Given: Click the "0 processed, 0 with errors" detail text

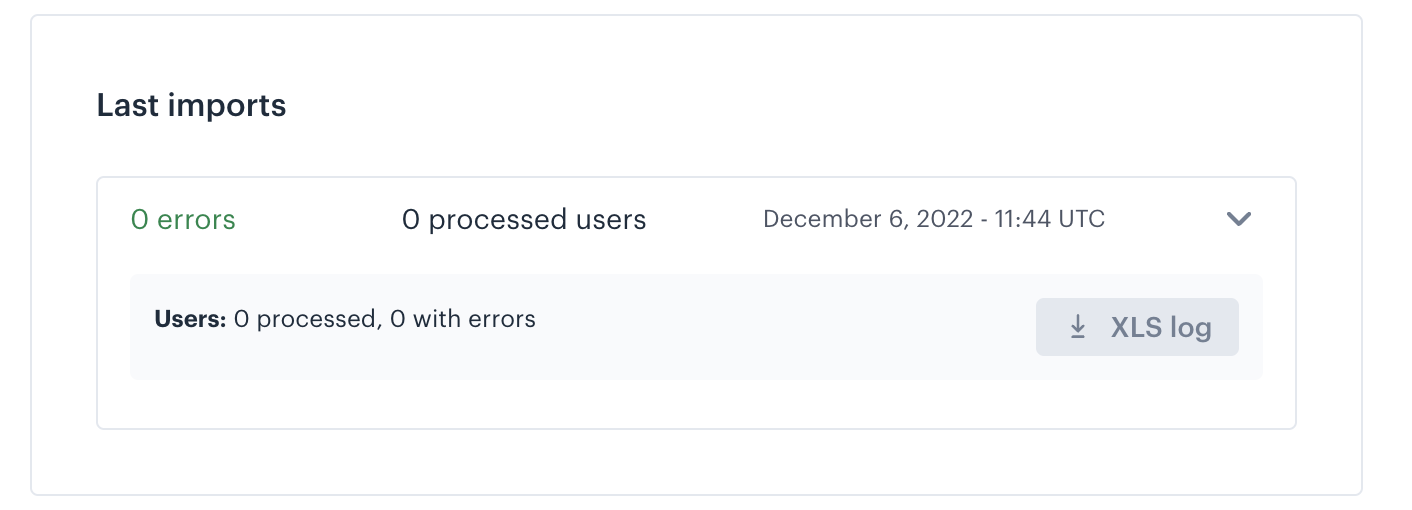Looking at the screenshot, I should (x=385, y=320).
